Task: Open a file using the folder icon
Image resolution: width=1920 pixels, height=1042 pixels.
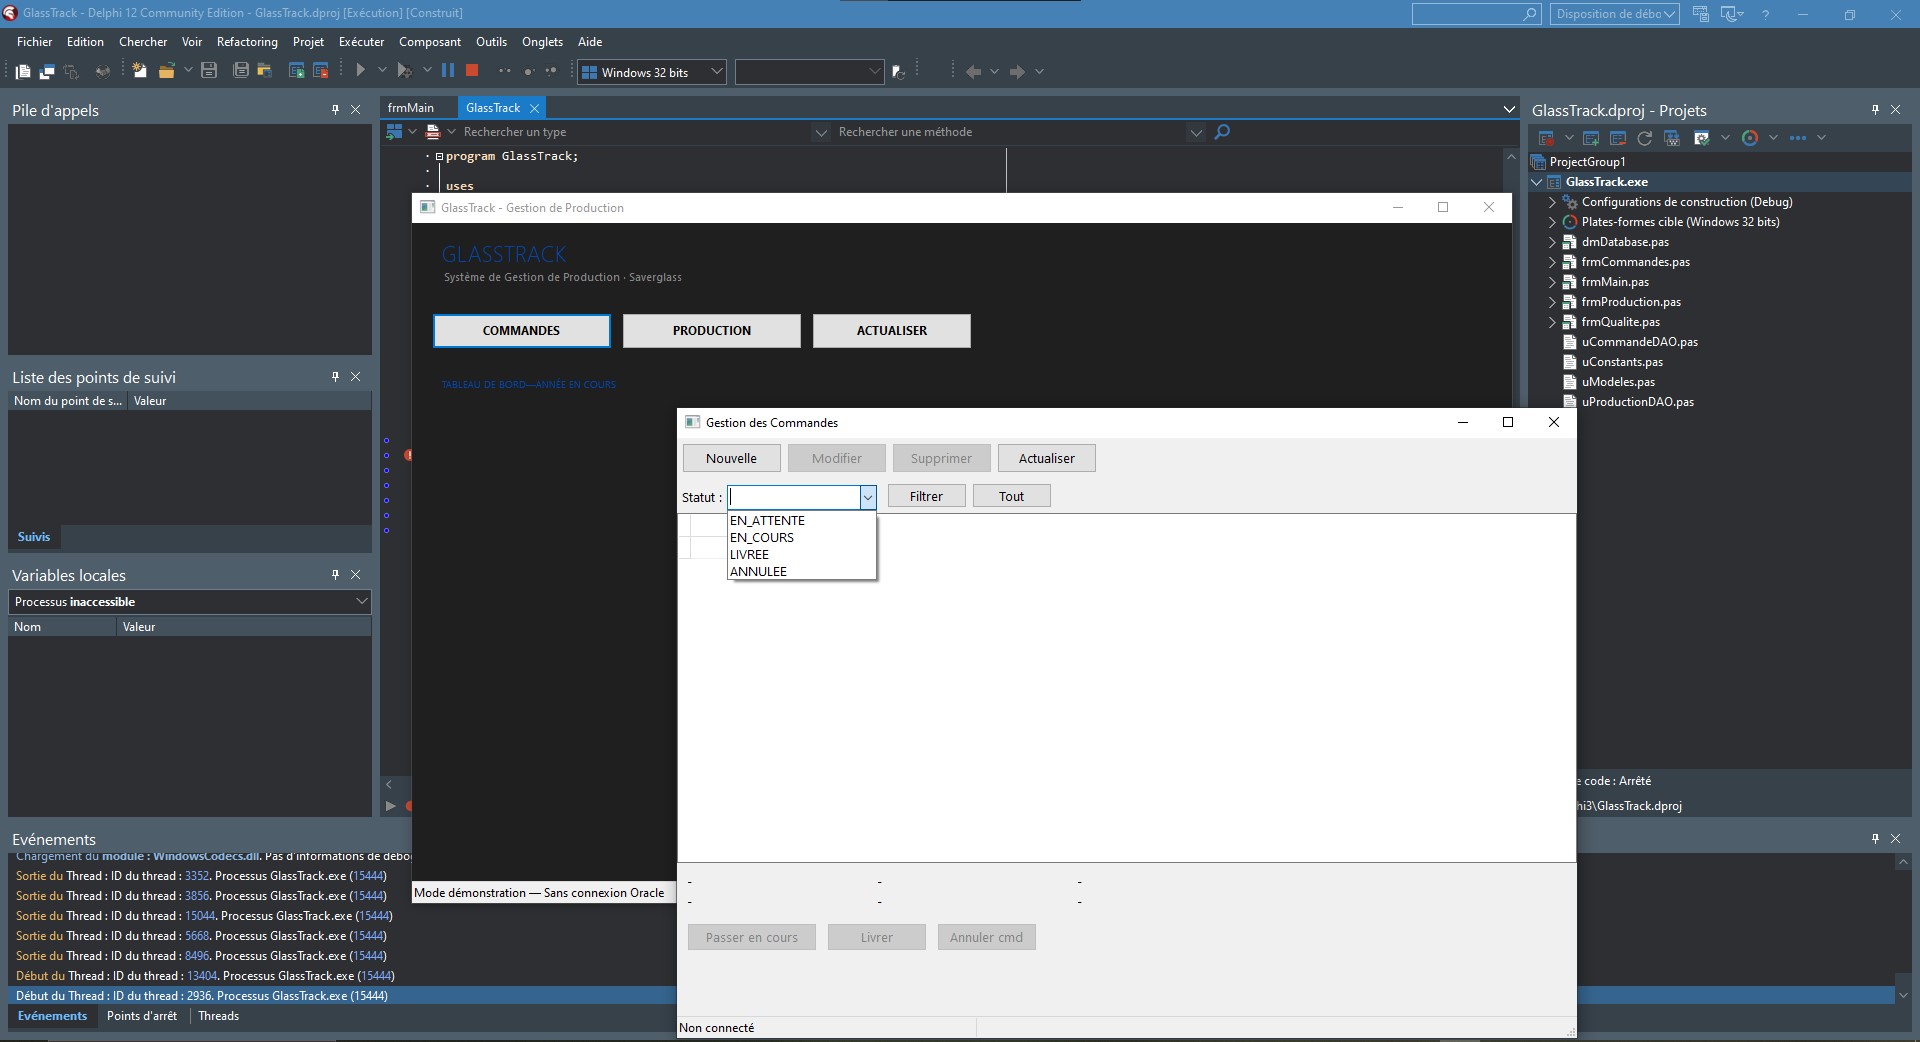Action: coord(168,71)
